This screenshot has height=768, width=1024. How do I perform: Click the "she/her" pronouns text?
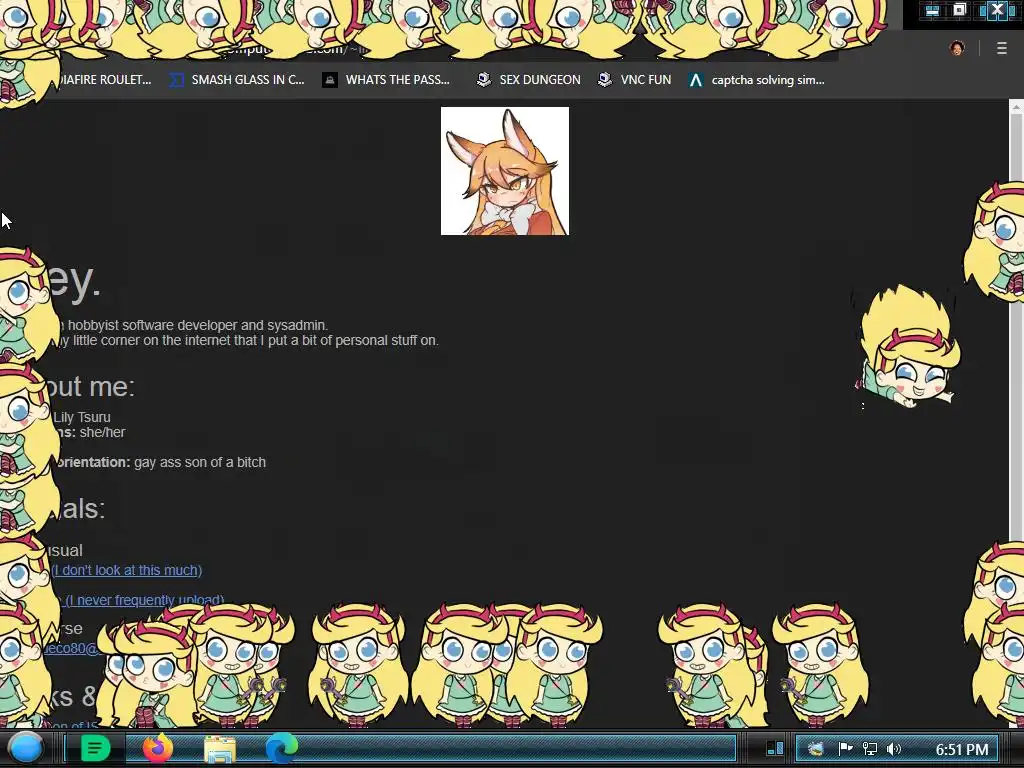[x=103, y=432]
